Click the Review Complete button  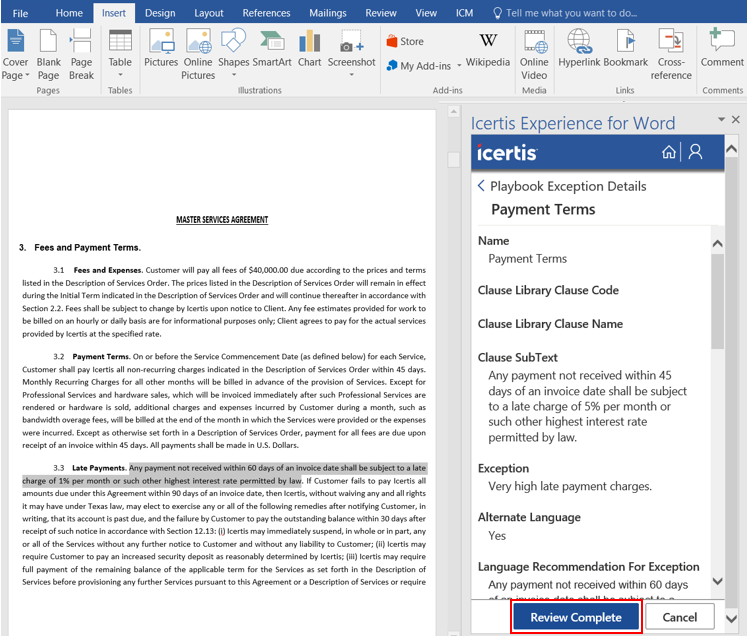point(575,617)
